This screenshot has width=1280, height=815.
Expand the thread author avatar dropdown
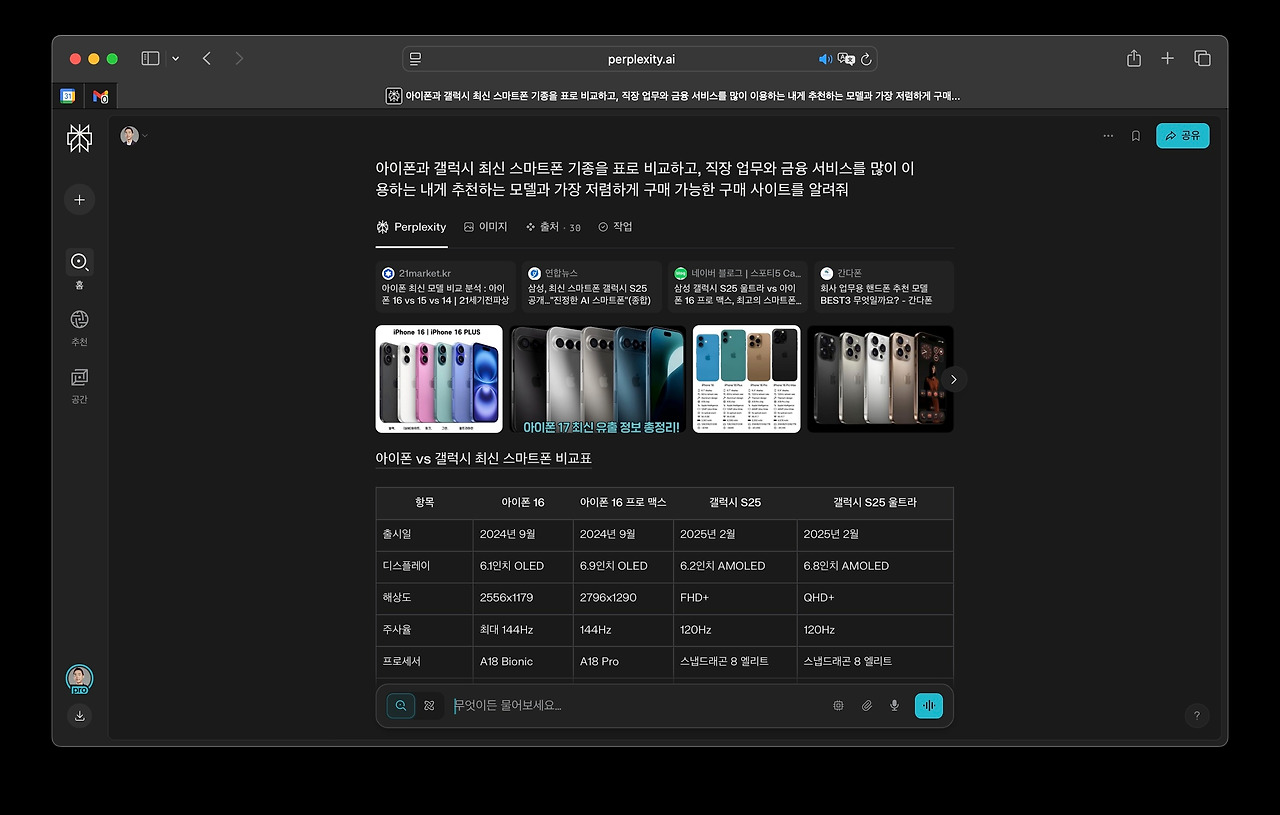(x=134, y=135)
